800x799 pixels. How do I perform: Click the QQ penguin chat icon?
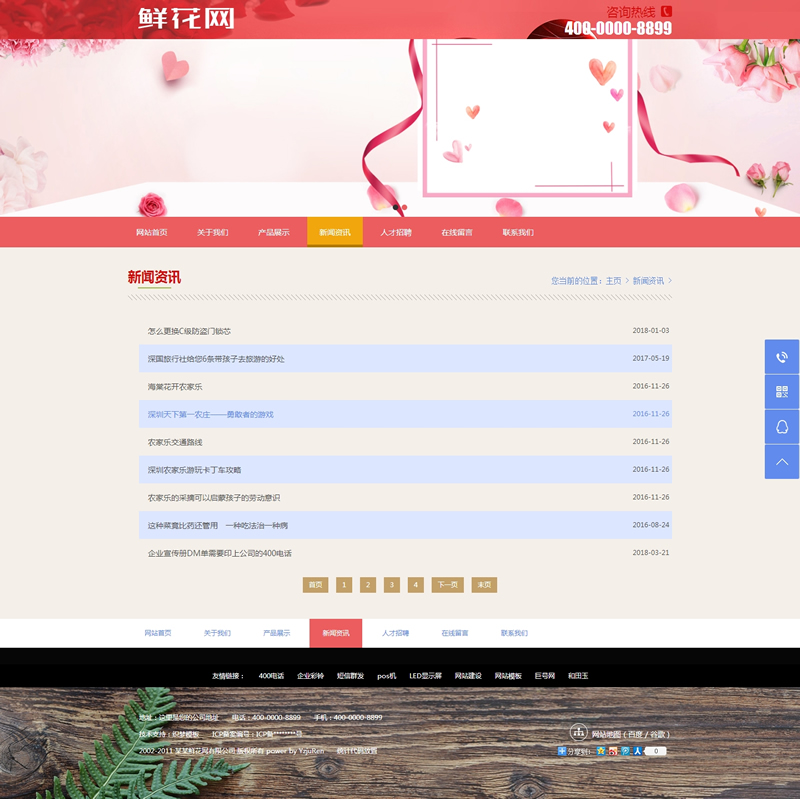(782, 427)
